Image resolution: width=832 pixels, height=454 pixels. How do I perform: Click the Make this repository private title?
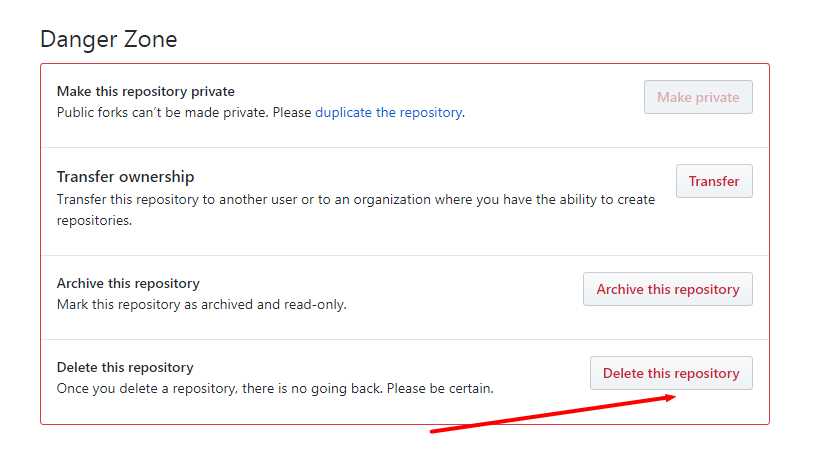(x=146, y=91)
